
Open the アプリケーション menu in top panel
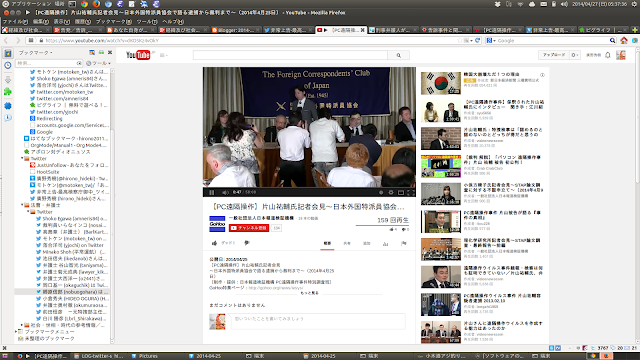31,4
